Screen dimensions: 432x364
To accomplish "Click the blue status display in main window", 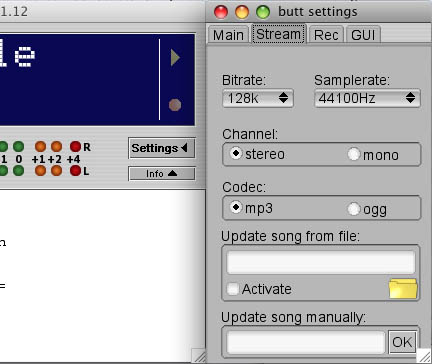I will point(97,79).
